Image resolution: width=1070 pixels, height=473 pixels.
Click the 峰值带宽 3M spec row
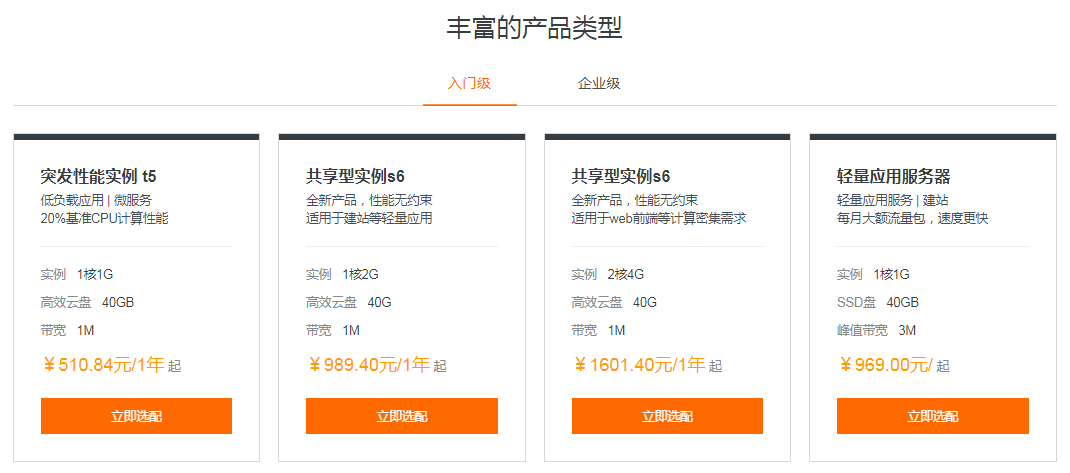coord(876,330)
